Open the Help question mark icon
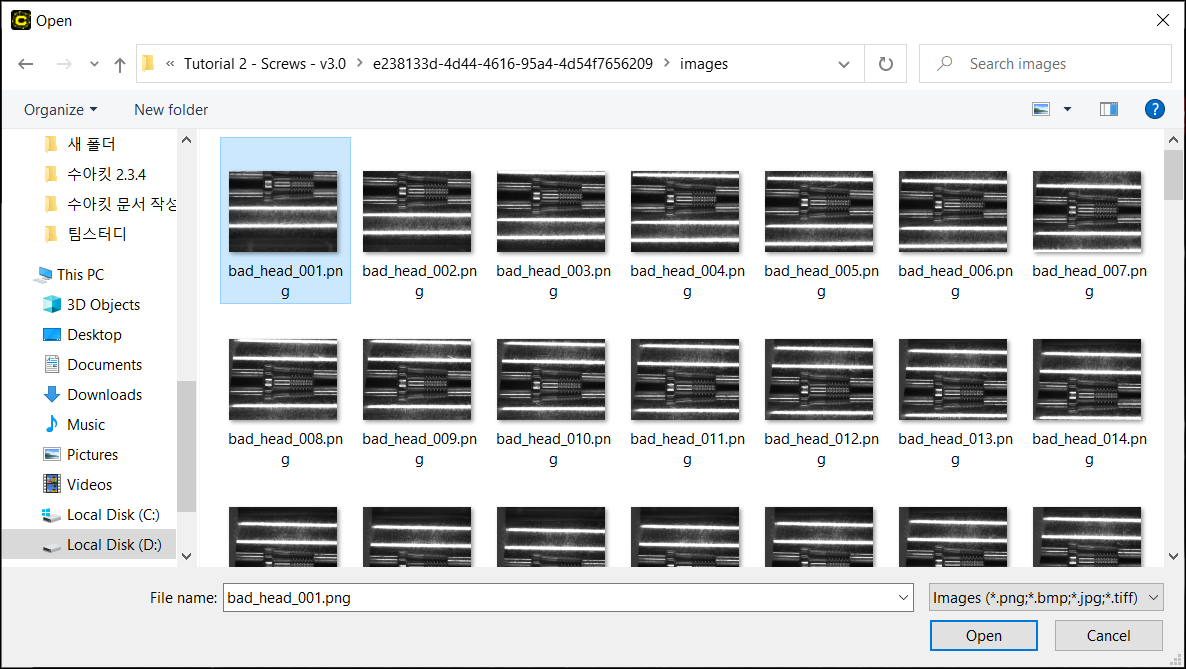This screenshot has height=669, width=1186. coord(1154,109)
